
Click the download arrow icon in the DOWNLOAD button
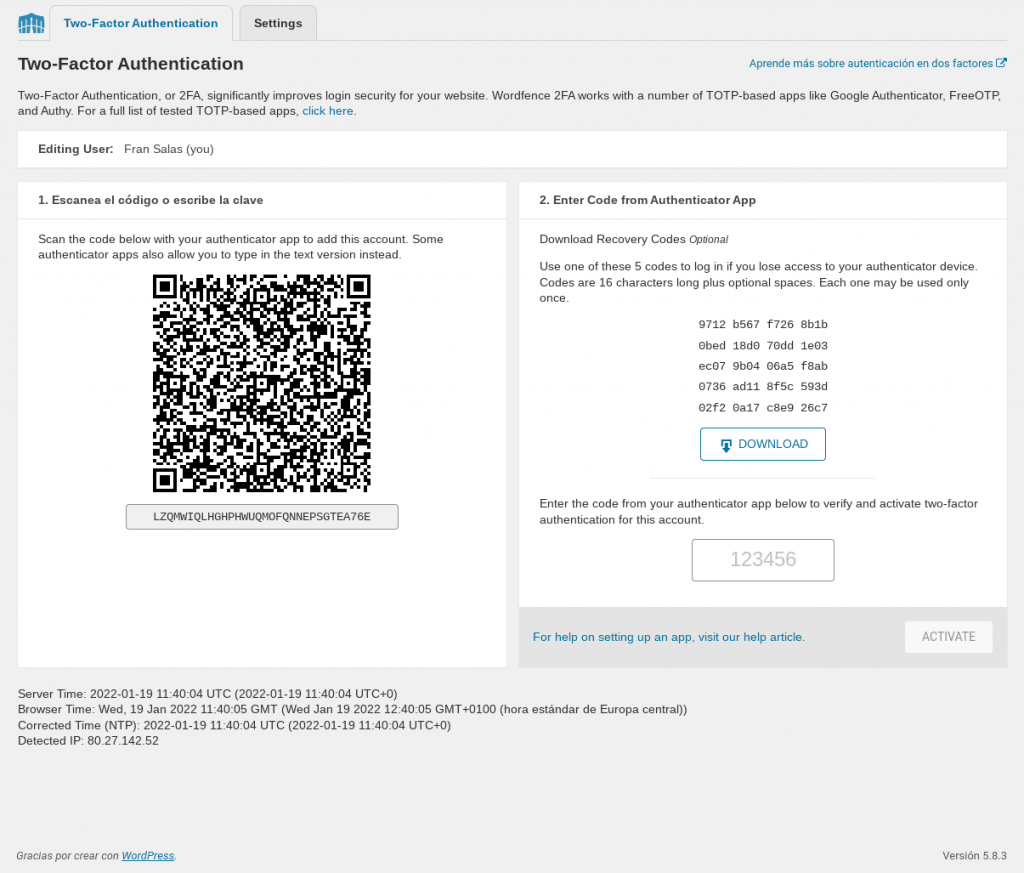[x=726, y=445]
